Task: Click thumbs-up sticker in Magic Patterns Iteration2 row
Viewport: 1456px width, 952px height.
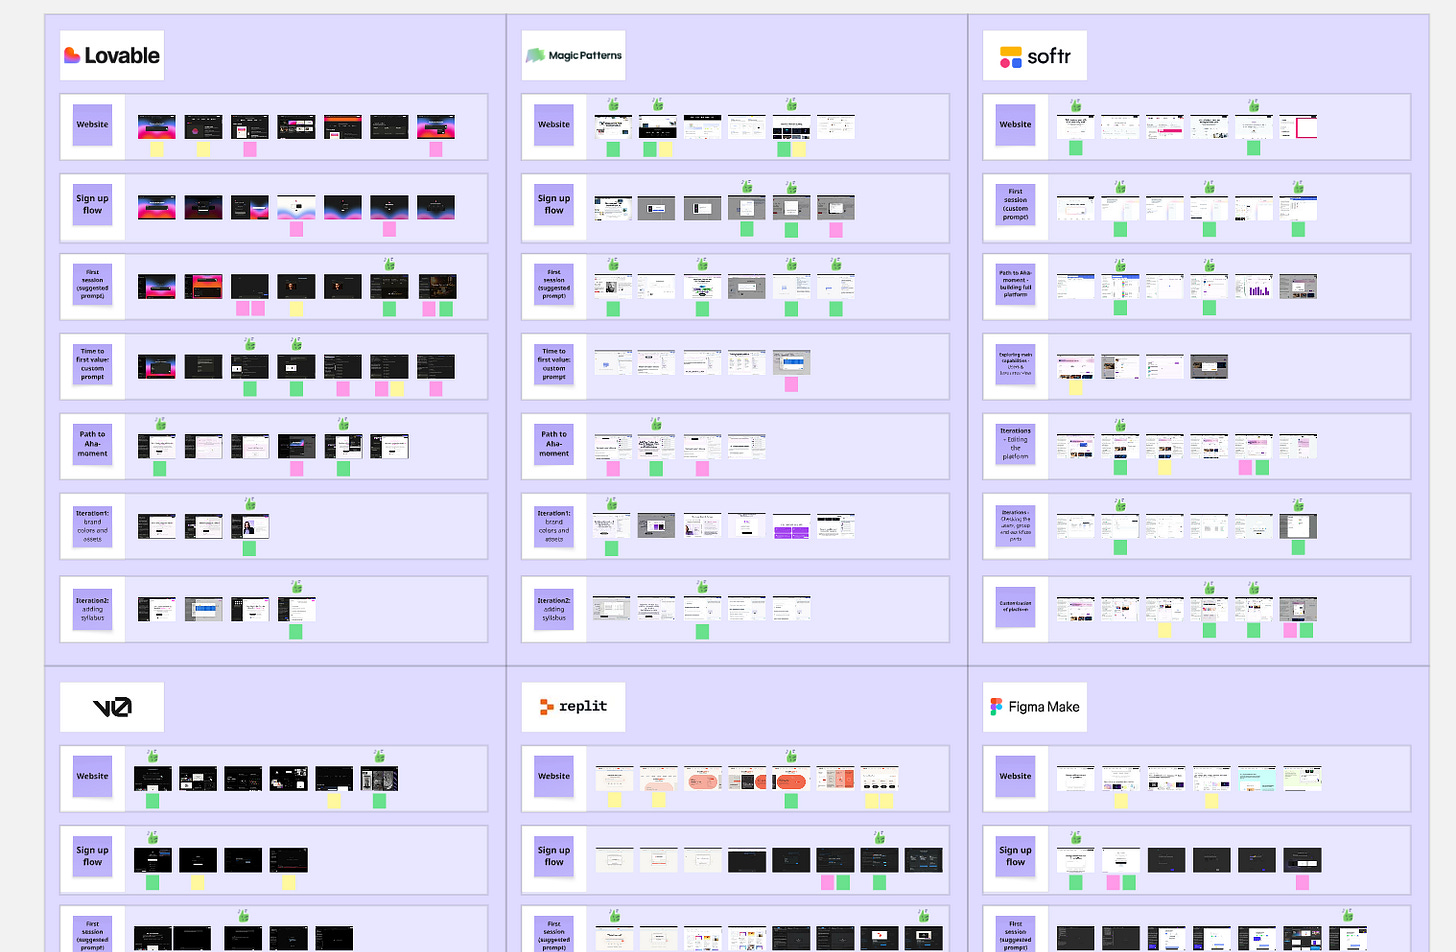Action: [x=702, y=586]
